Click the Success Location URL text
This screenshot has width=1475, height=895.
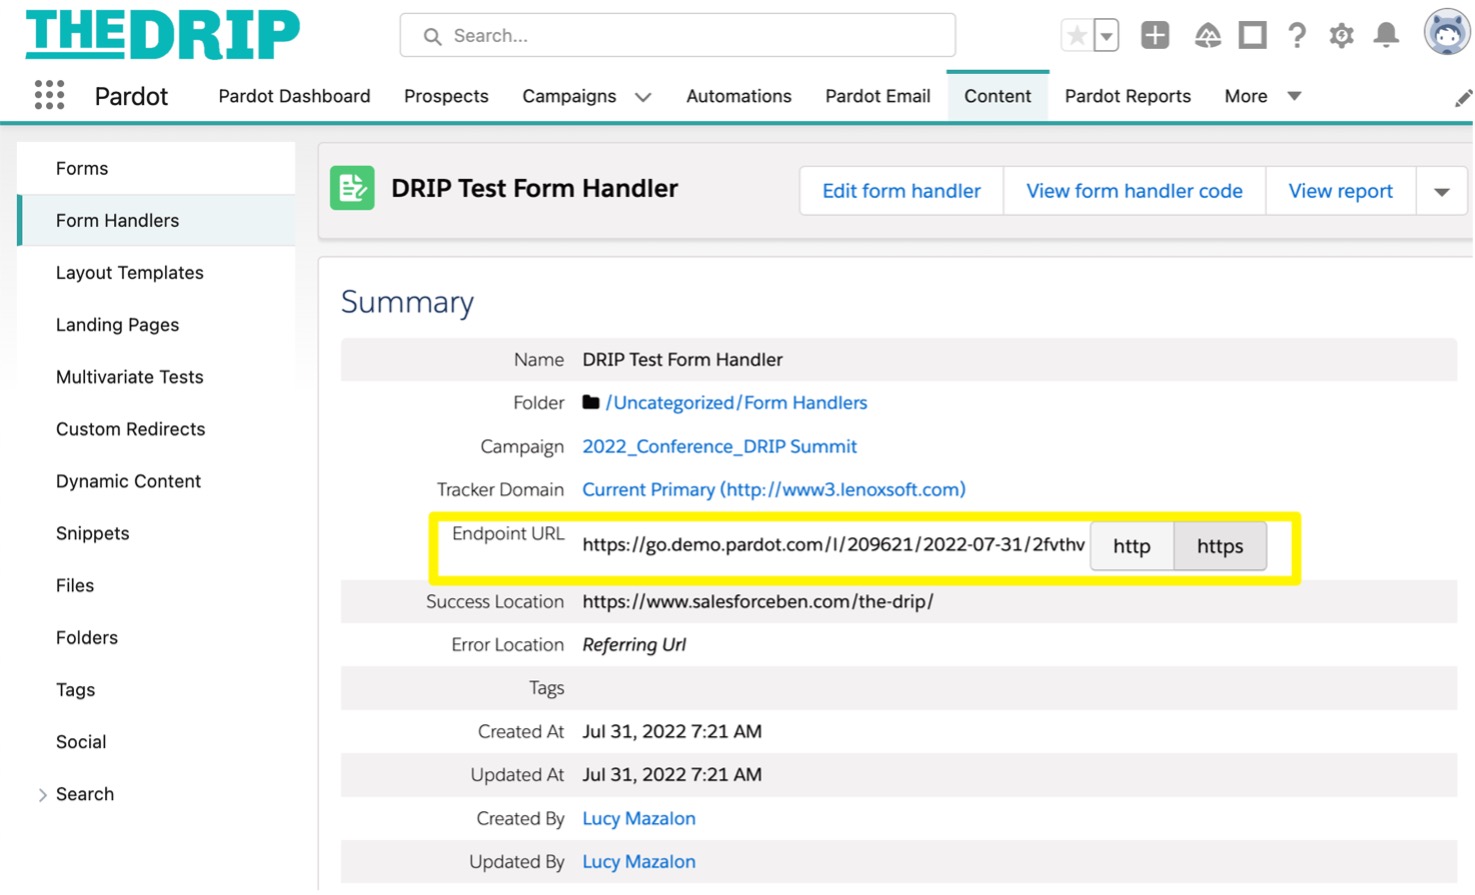758,601
